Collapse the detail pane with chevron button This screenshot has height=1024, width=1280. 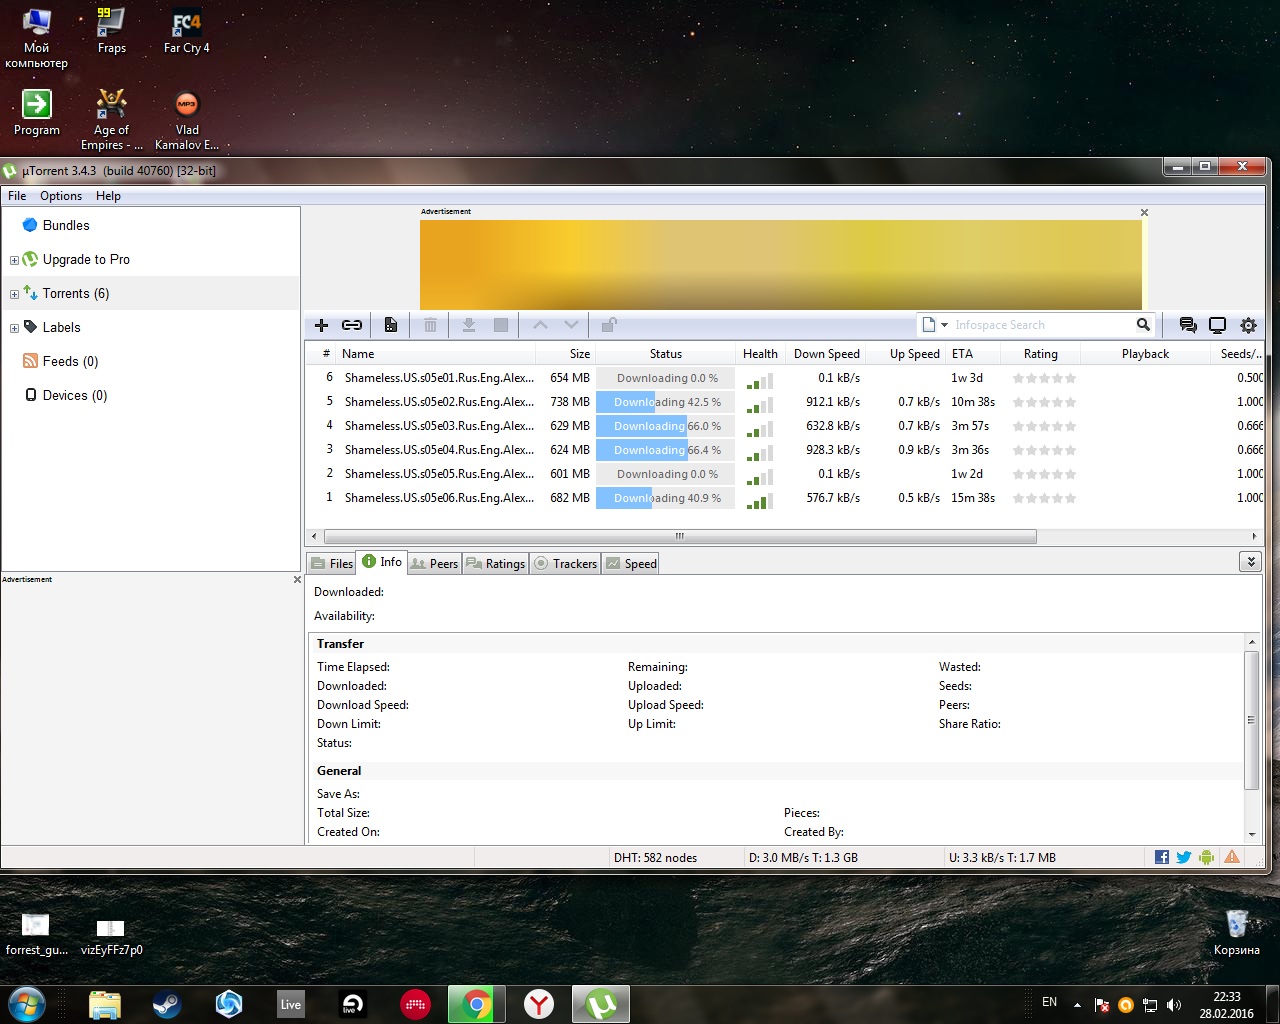click(x=1250, y=562)
